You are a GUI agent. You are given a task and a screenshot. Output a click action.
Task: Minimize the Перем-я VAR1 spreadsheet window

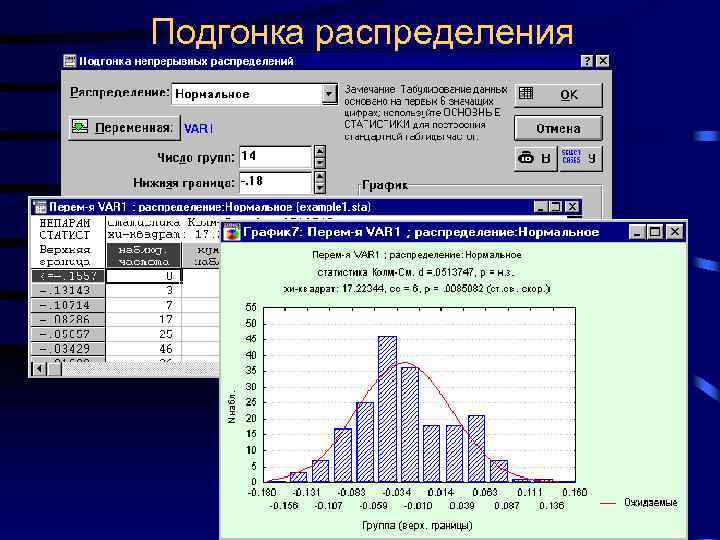pyautogui.click(x=541, y=207)
